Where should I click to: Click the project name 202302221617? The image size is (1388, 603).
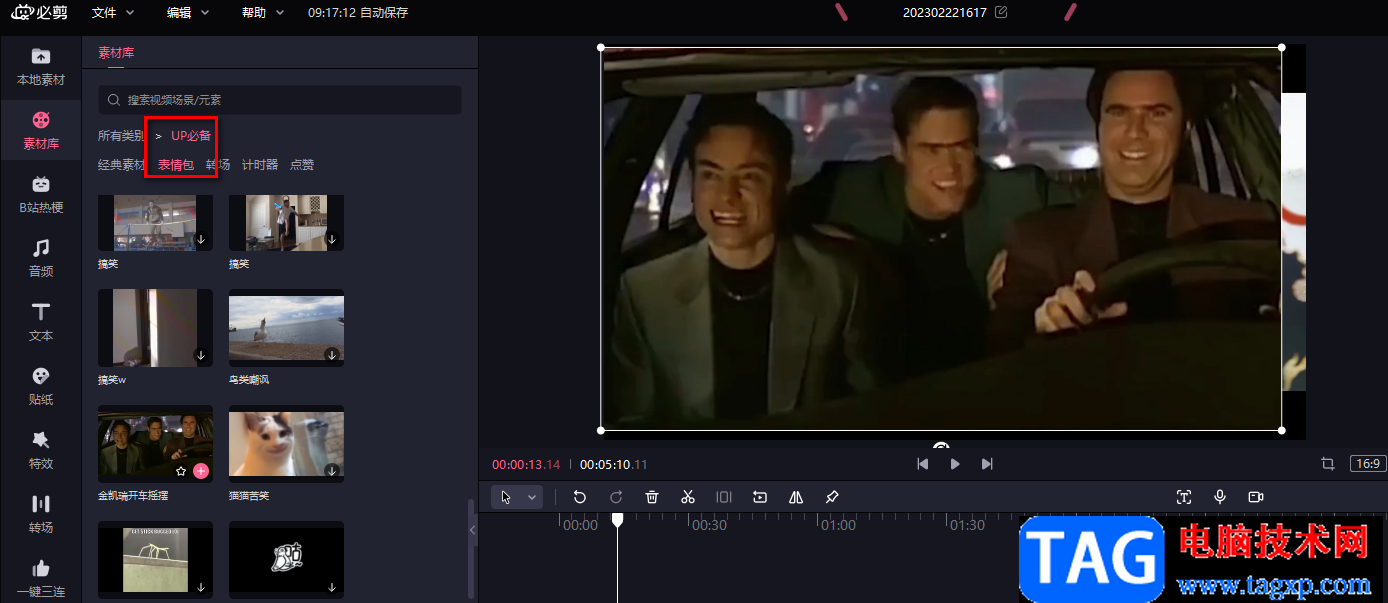click(x=945, y=12)
